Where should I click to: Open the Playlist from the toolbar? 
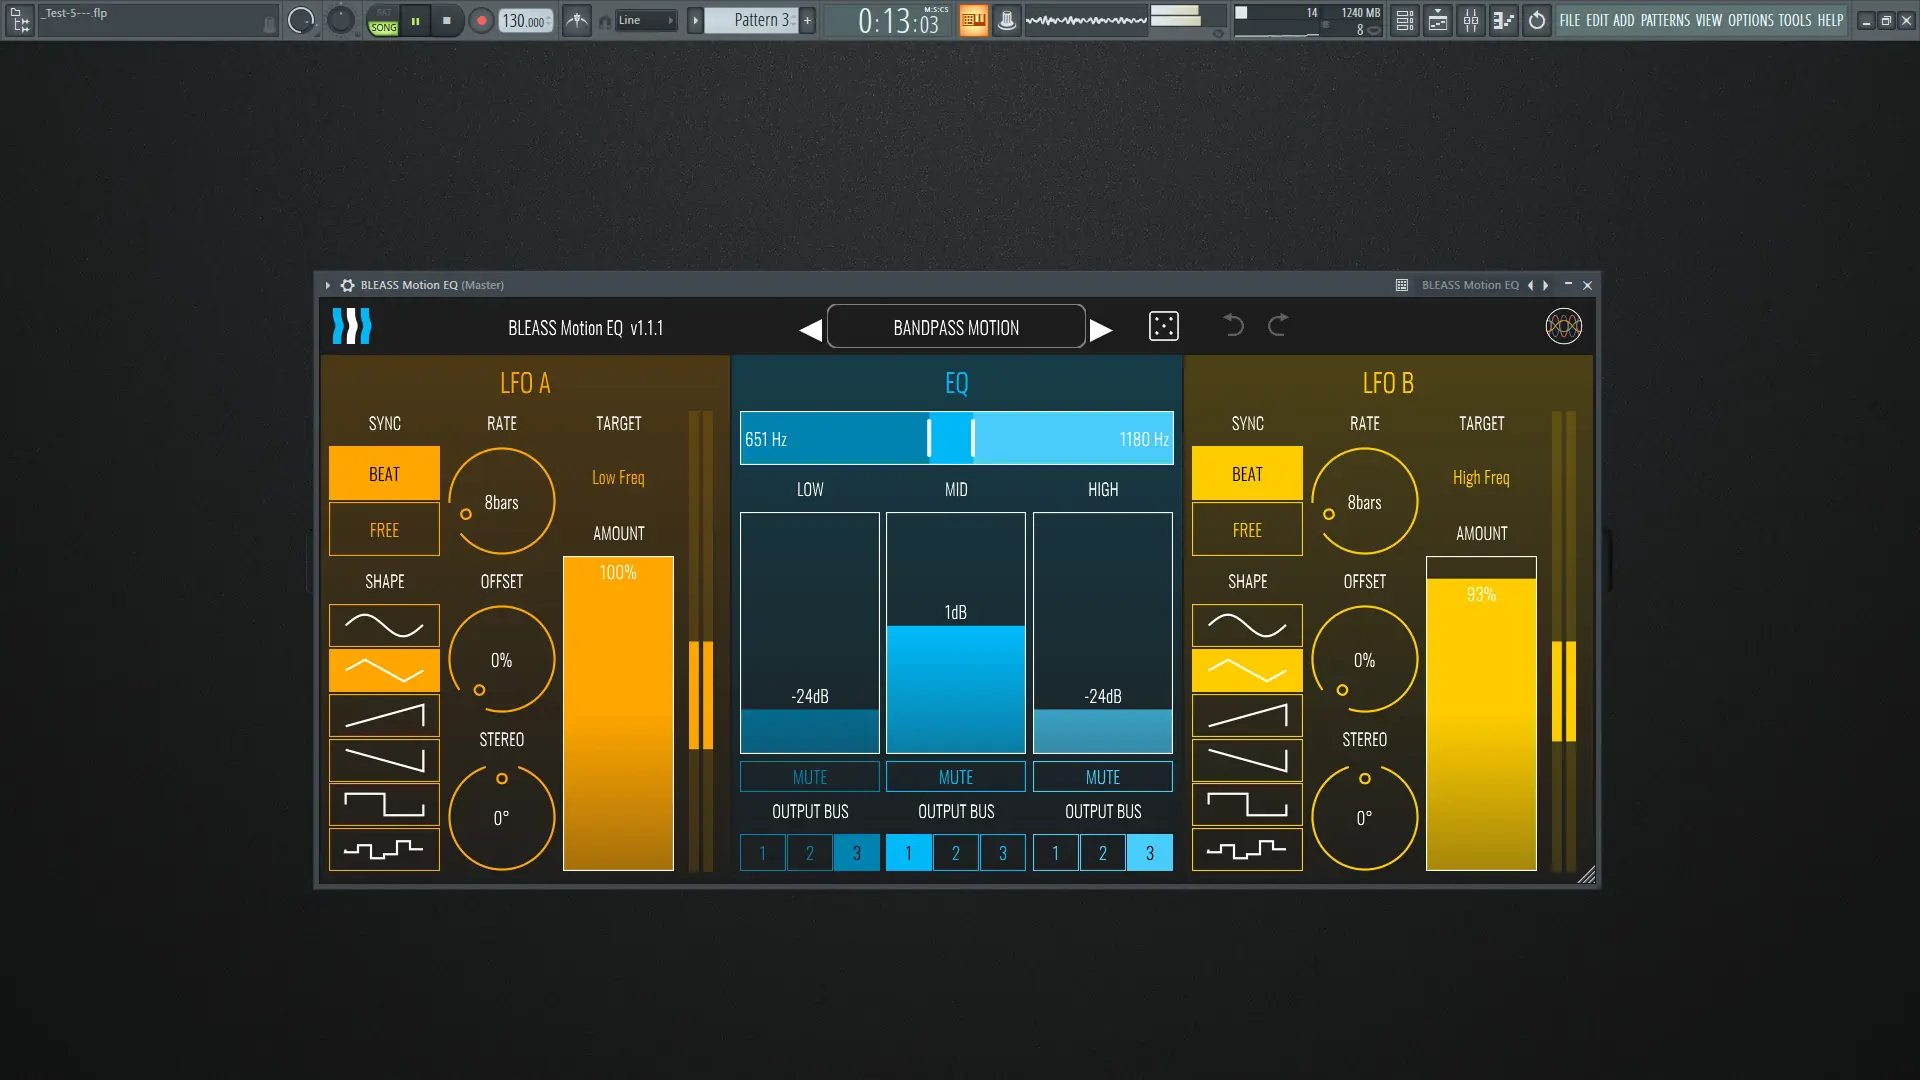1437,20
